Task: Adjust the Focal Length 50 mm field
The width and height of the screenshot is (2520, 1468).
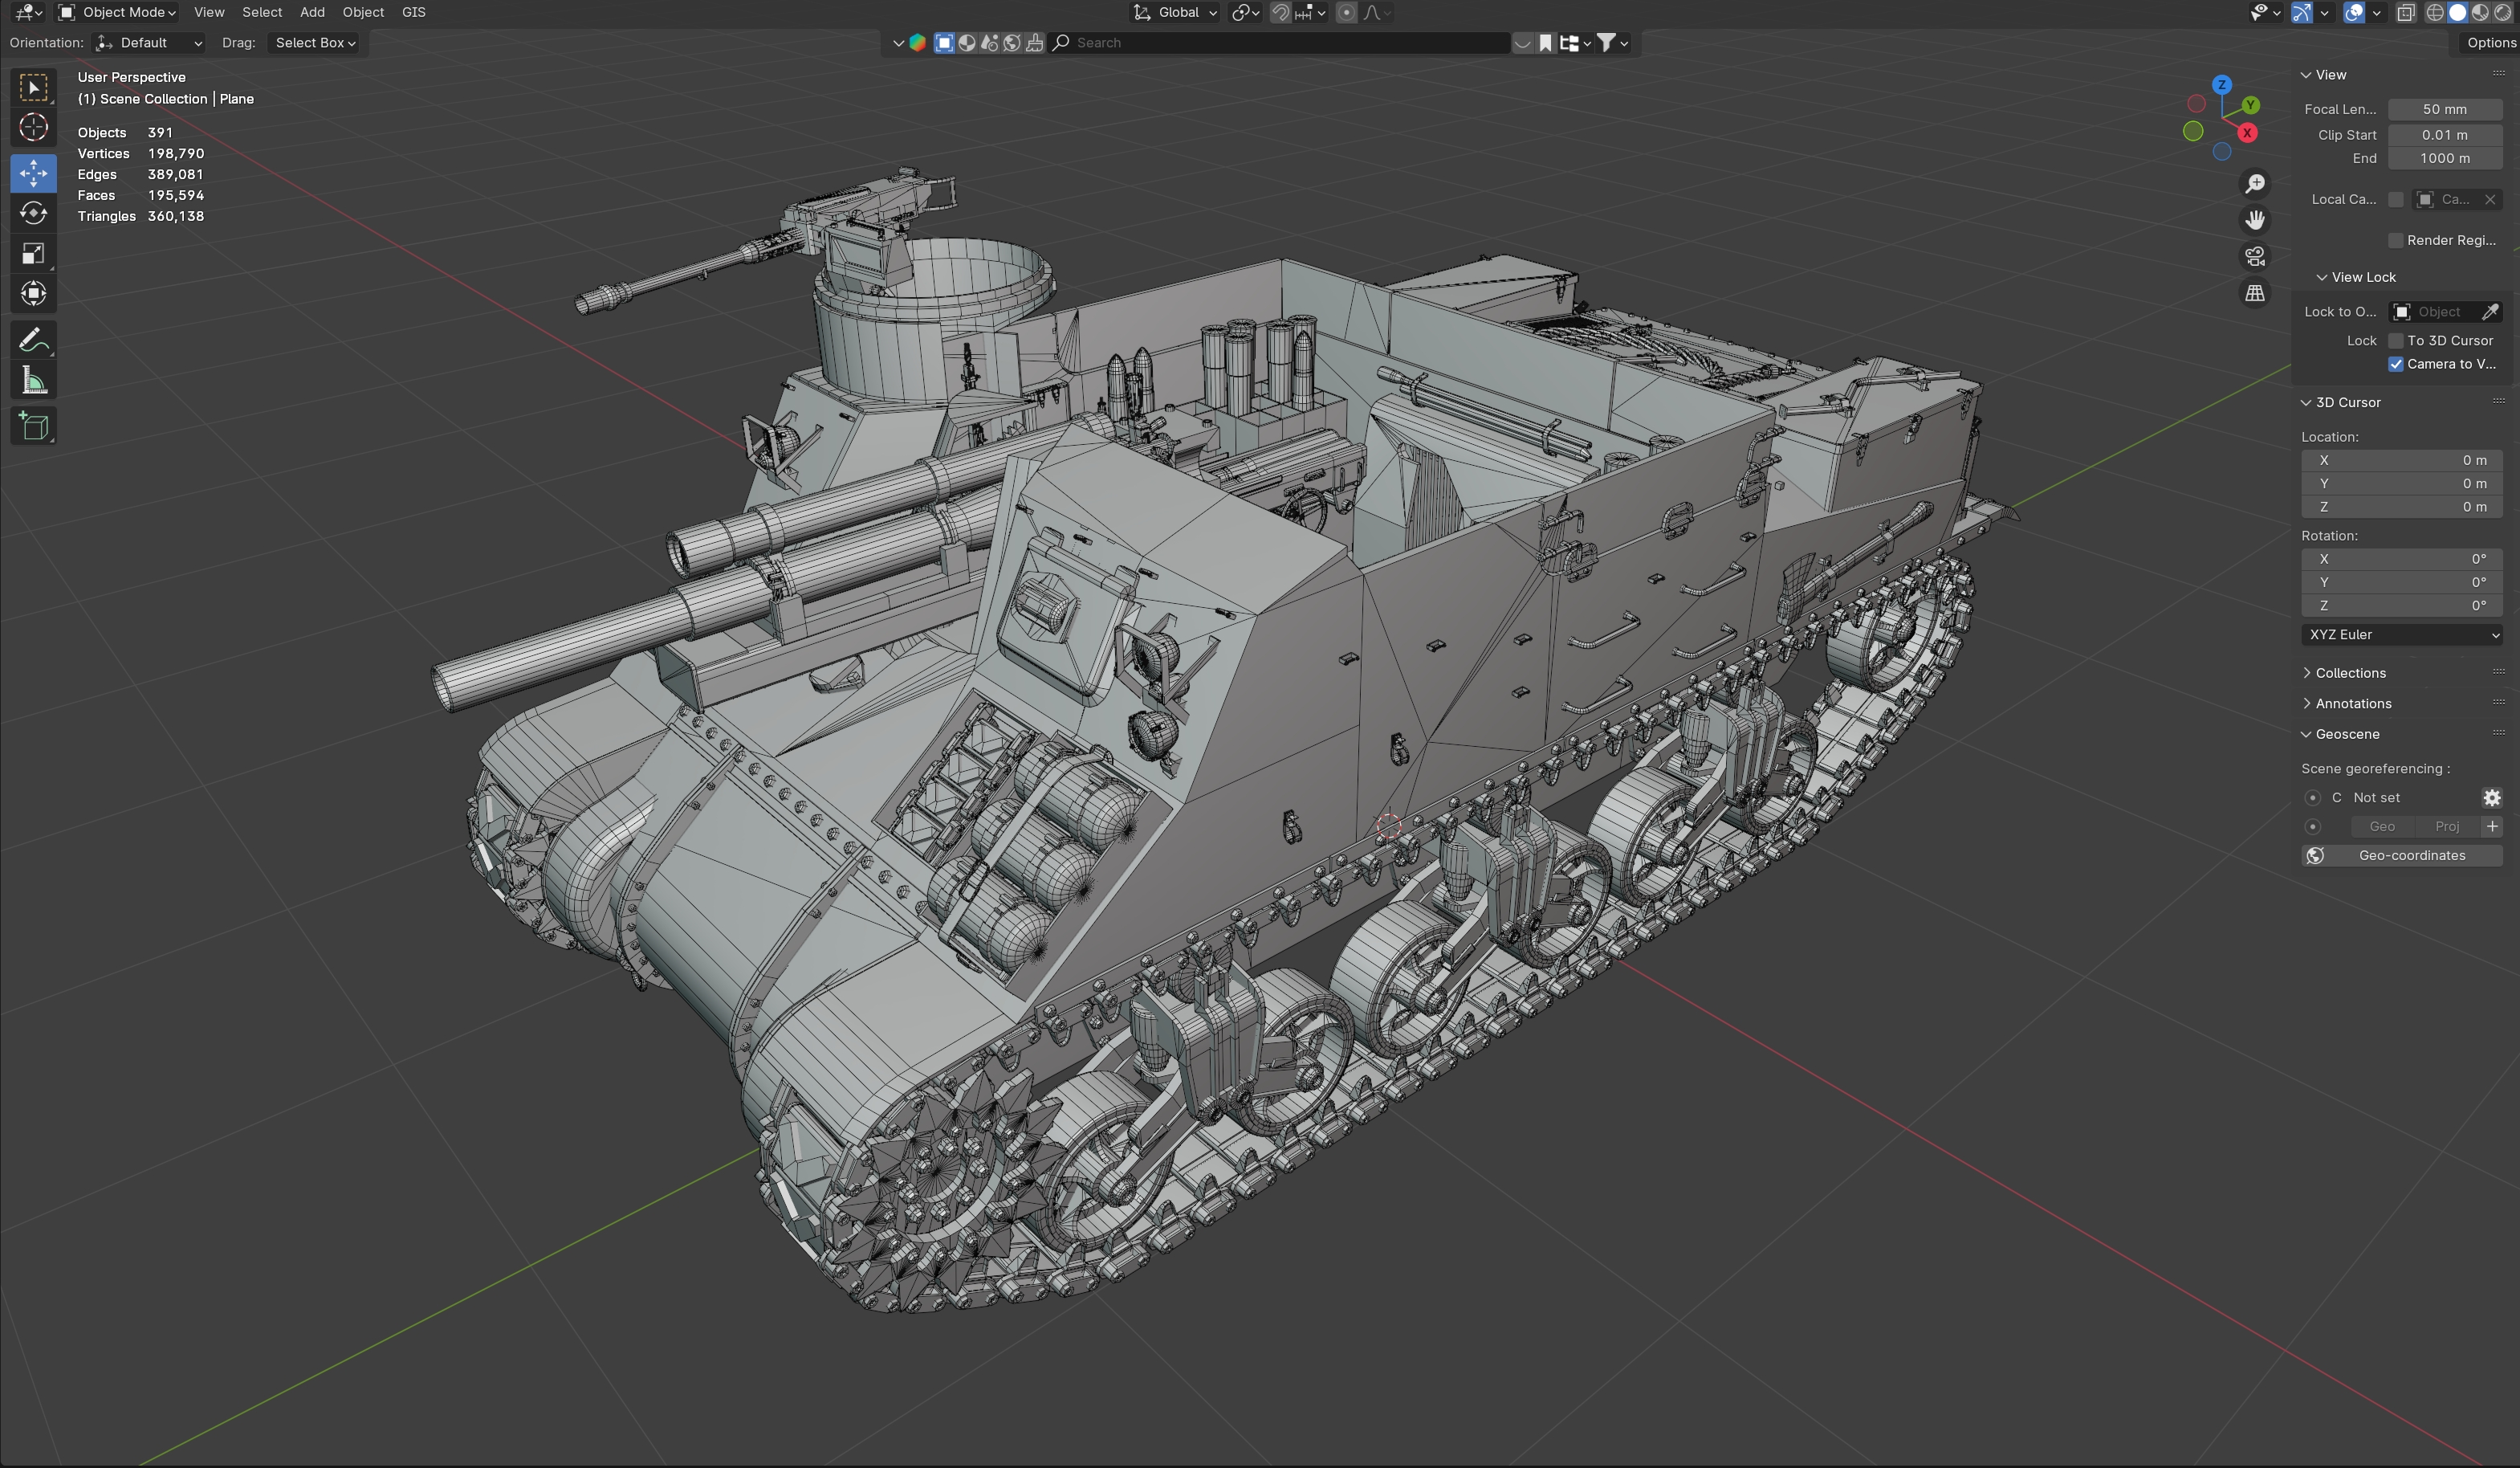Action: [x=2443, y=109]
